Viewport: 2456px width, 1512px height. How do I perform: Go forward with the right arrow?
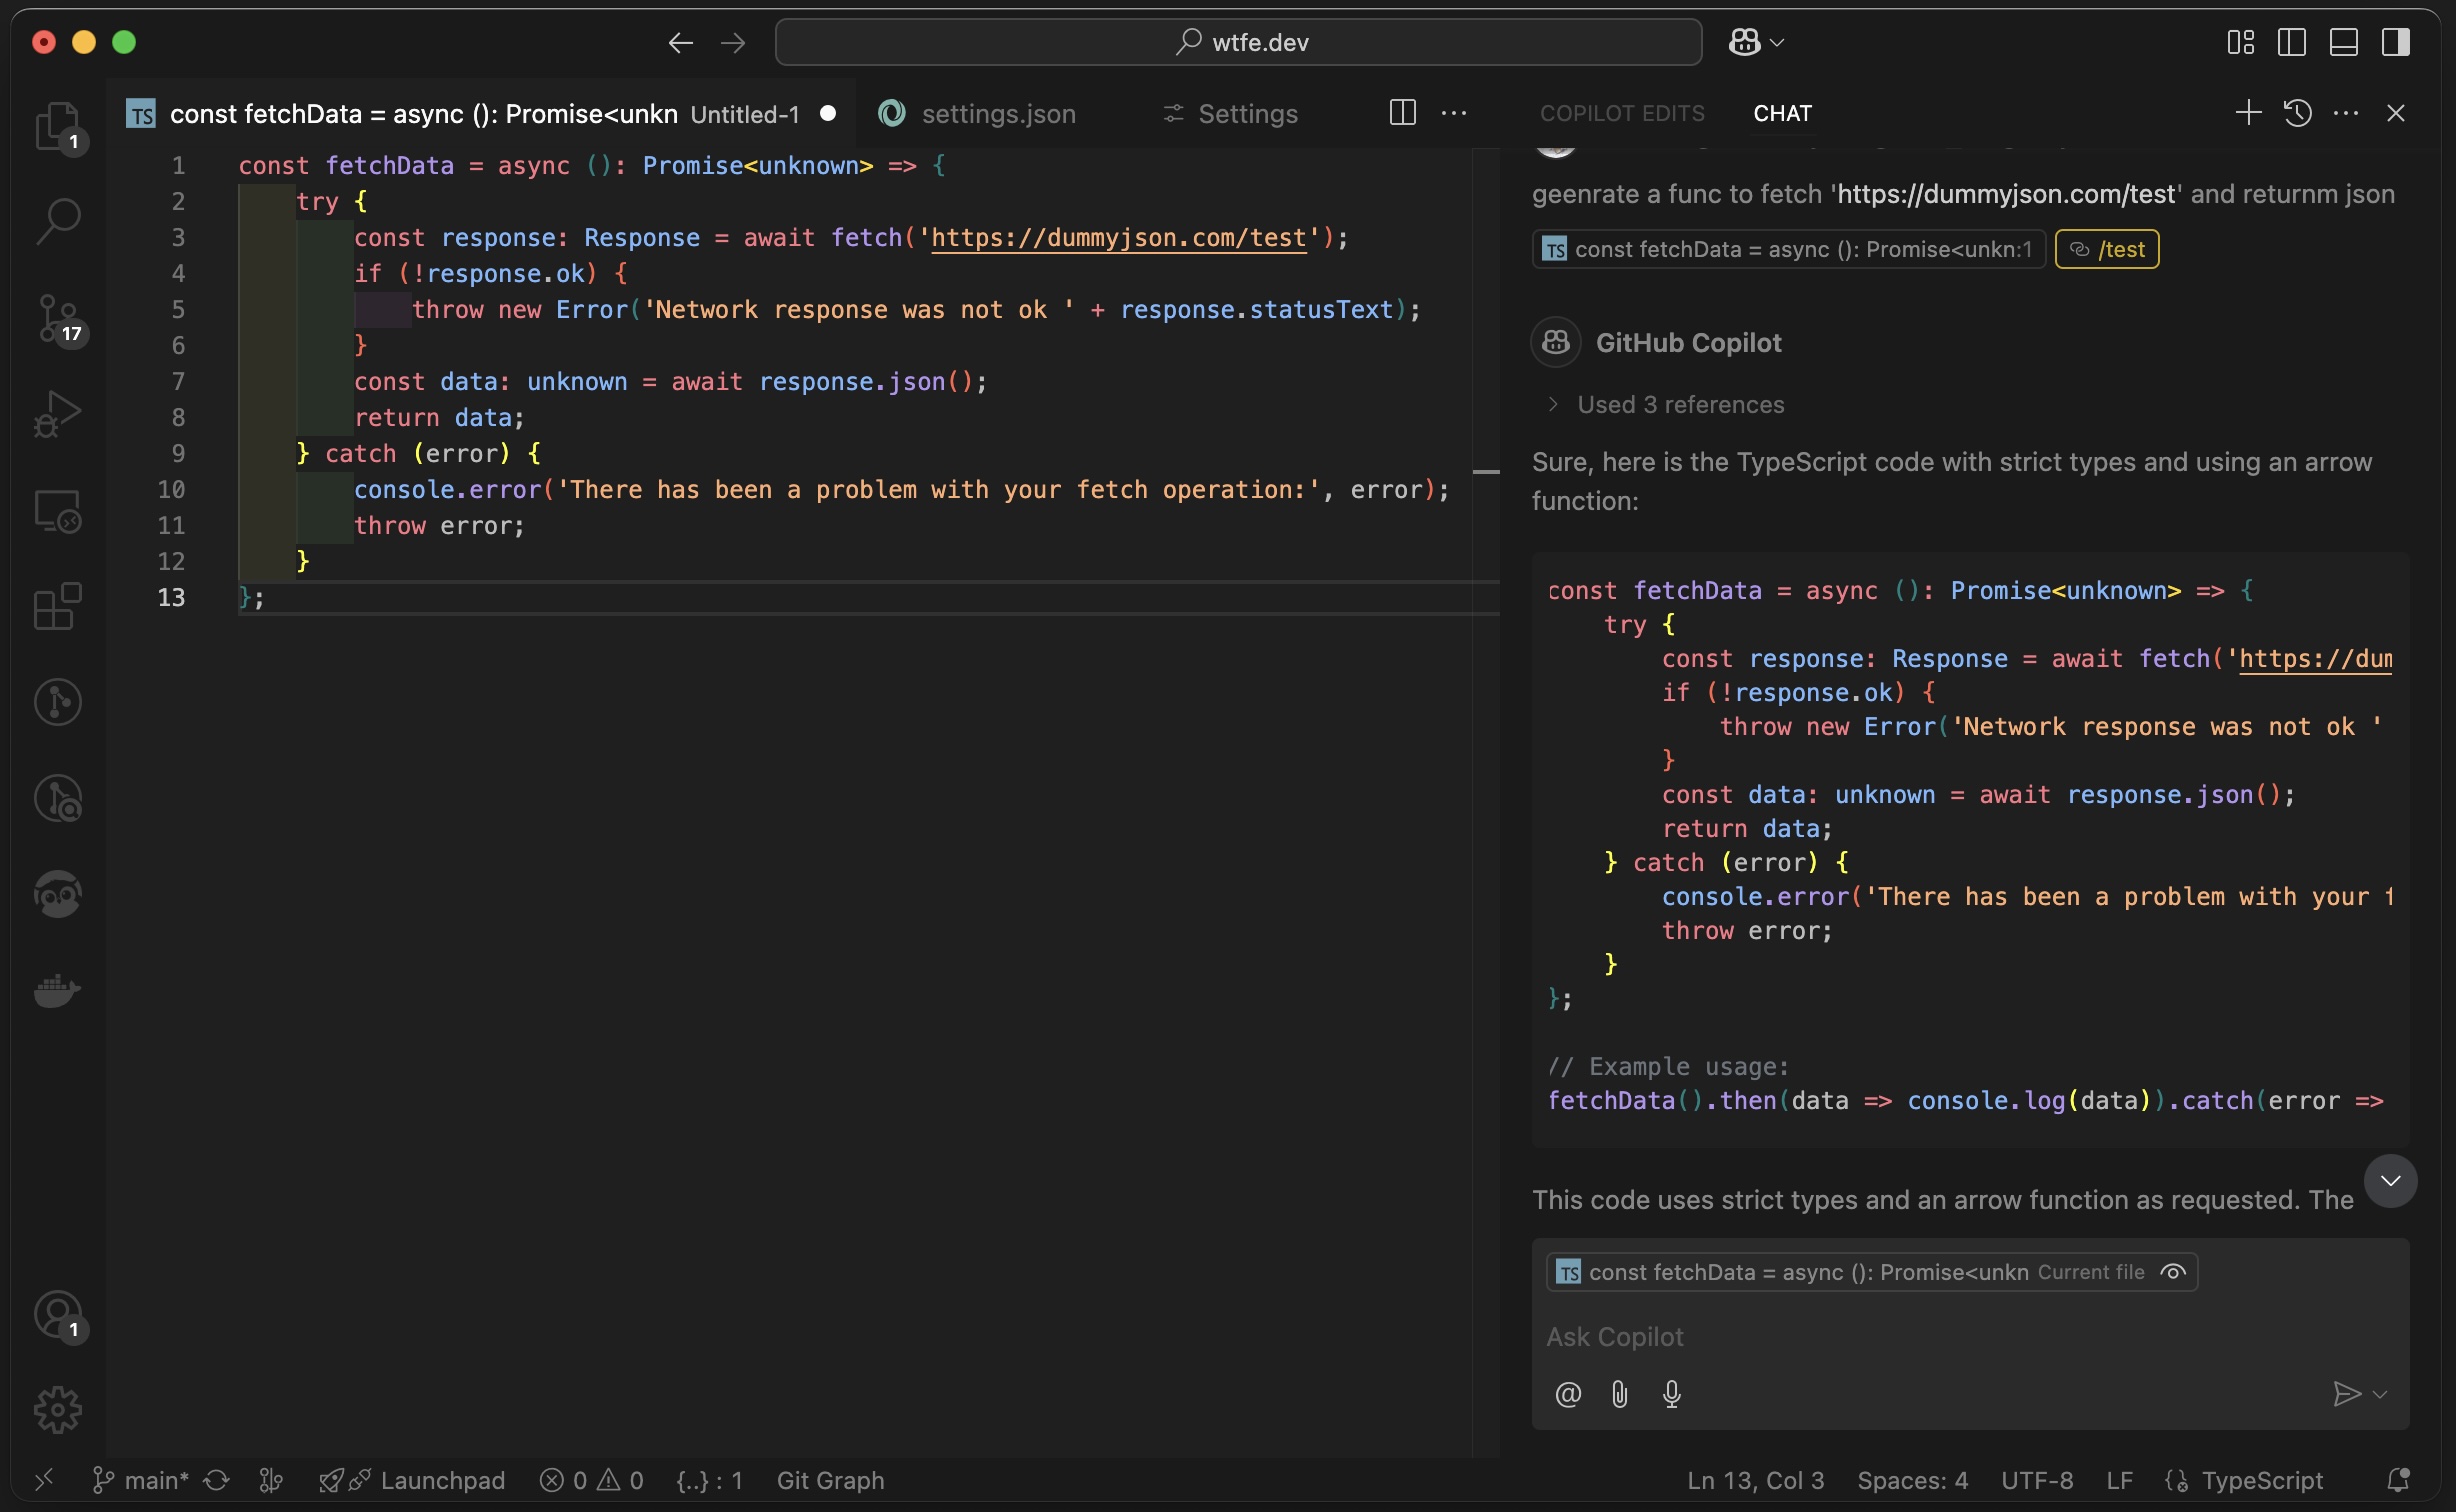(733, 42)
